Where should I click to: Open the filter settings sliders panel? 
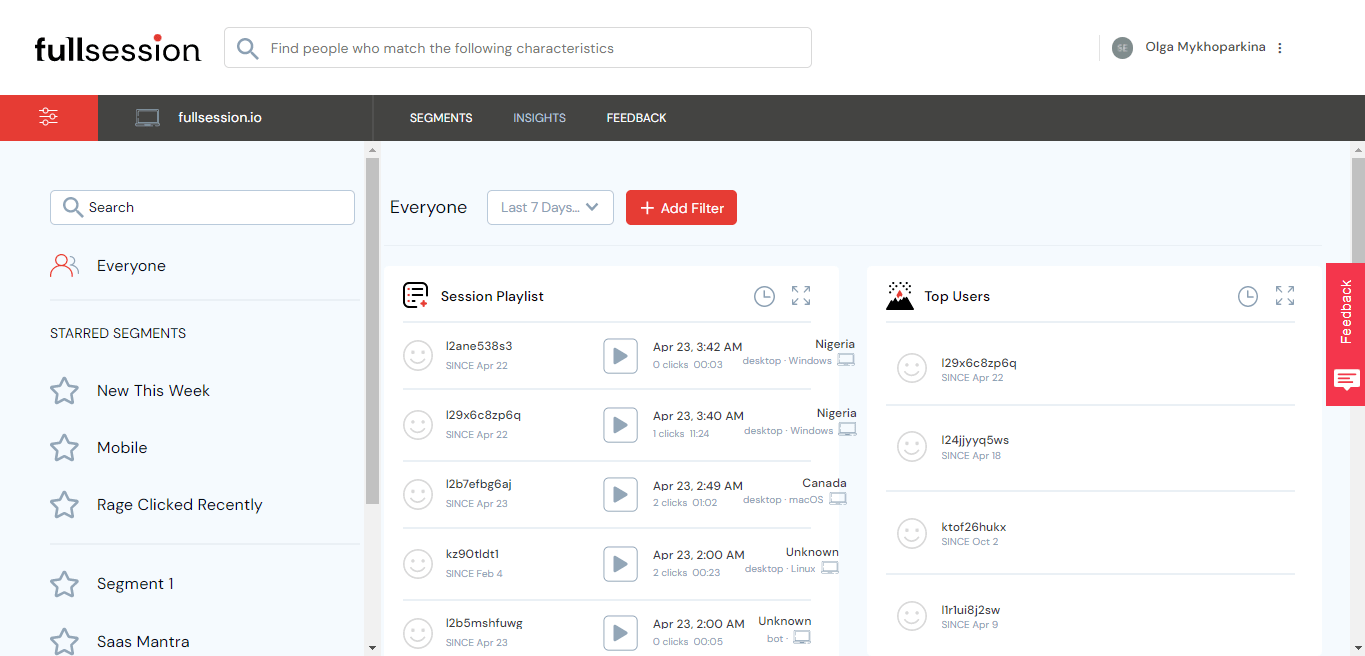coord(49,117)
